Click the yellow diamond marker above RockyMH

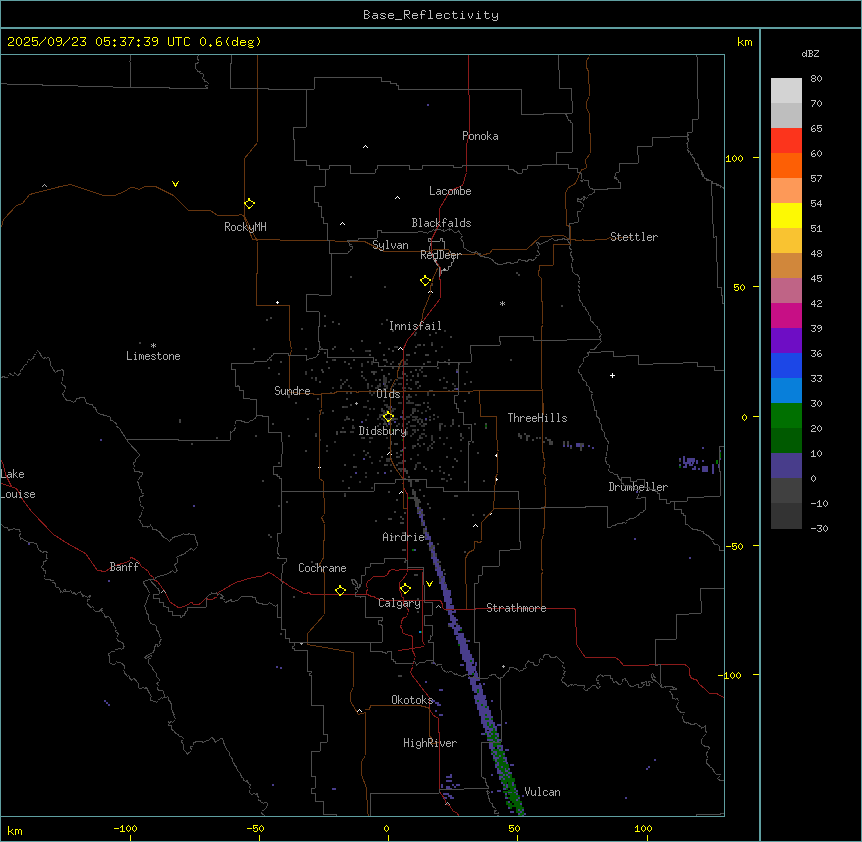(x=249, y=203)
